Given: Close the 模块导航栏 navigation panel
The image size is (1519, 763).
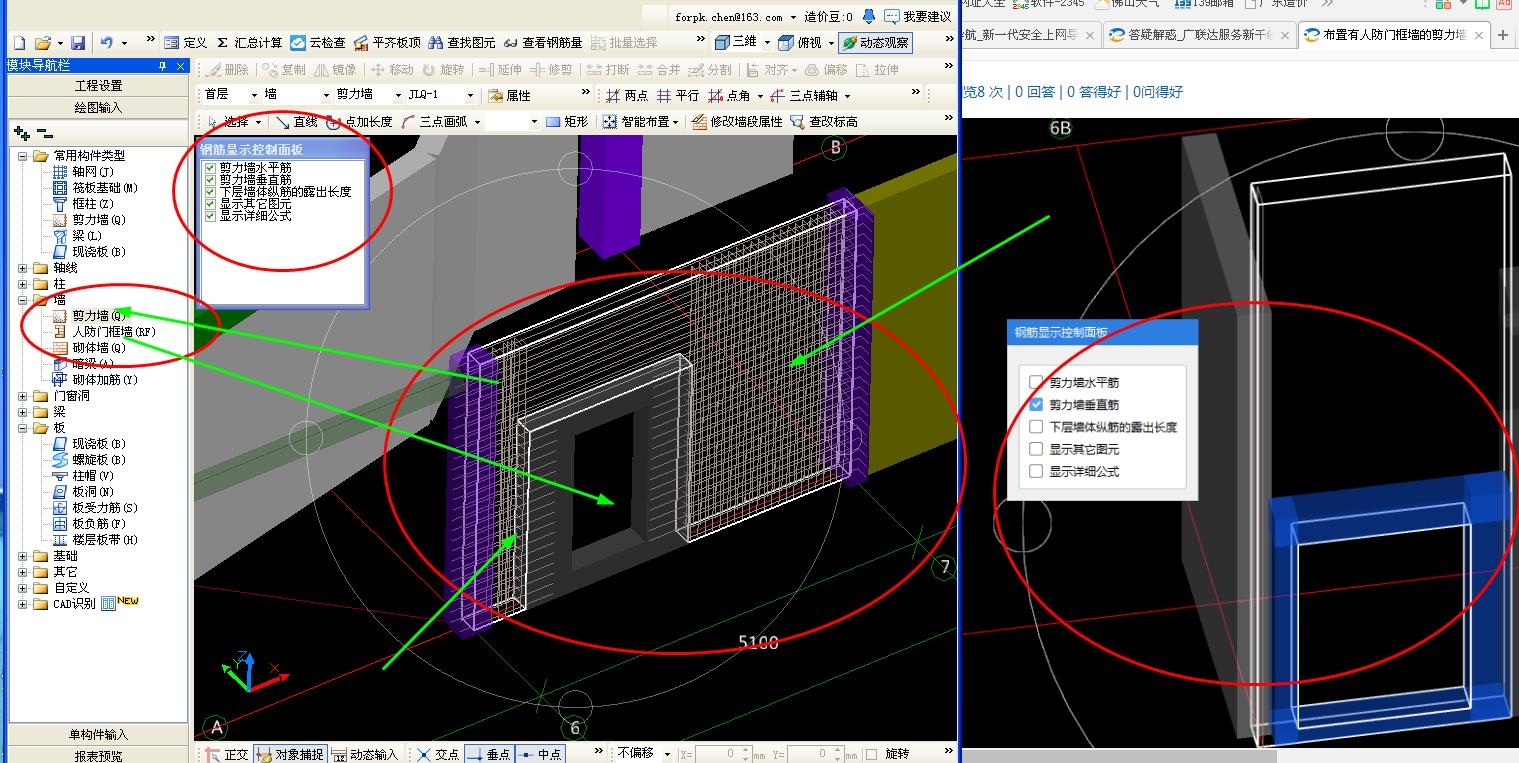Looking at the screenshot, I should [180, 66].
